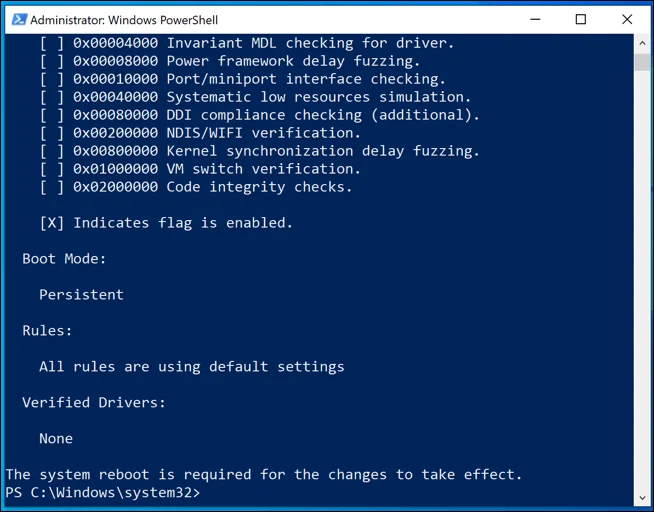Click the "Administrator: Windows PowerShell" title text
Screen dimensions: 654x512
coord(124,19)
